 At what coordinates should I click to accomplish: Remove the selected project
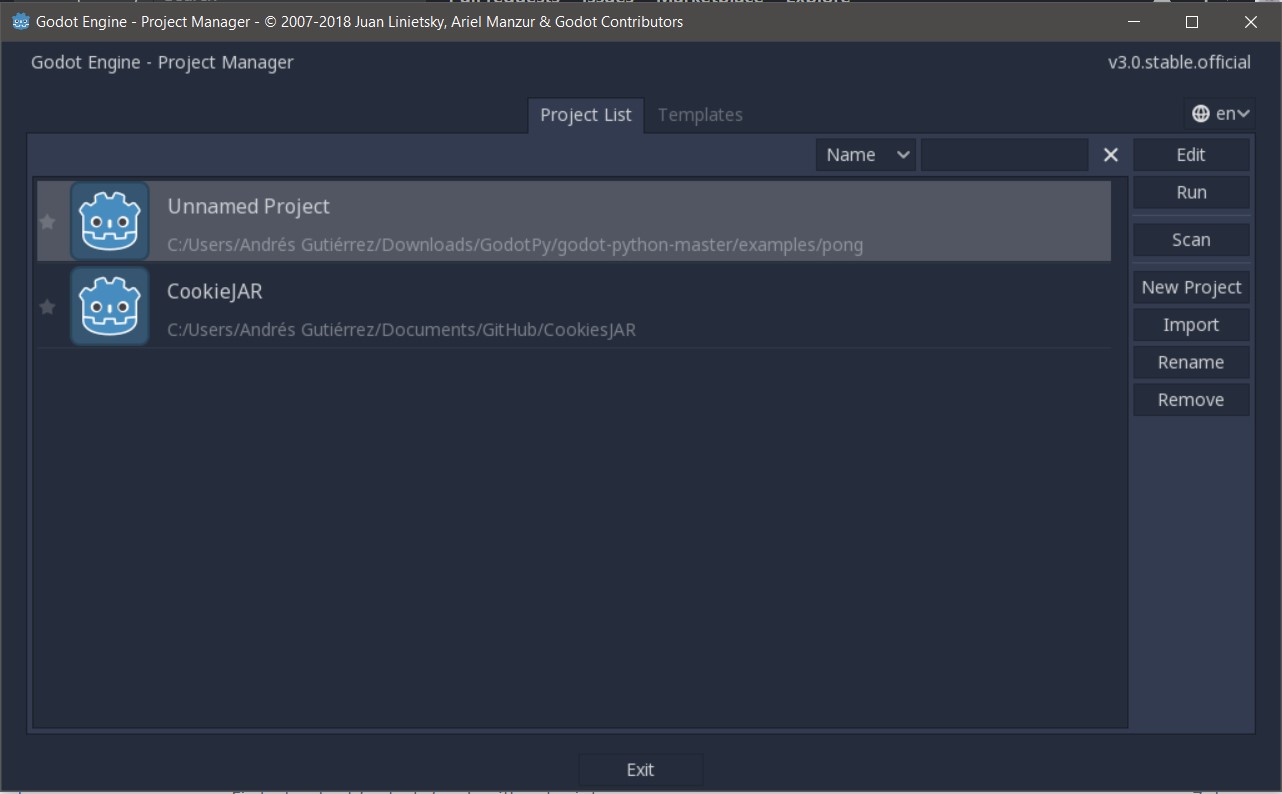(x=1191, y=400)
